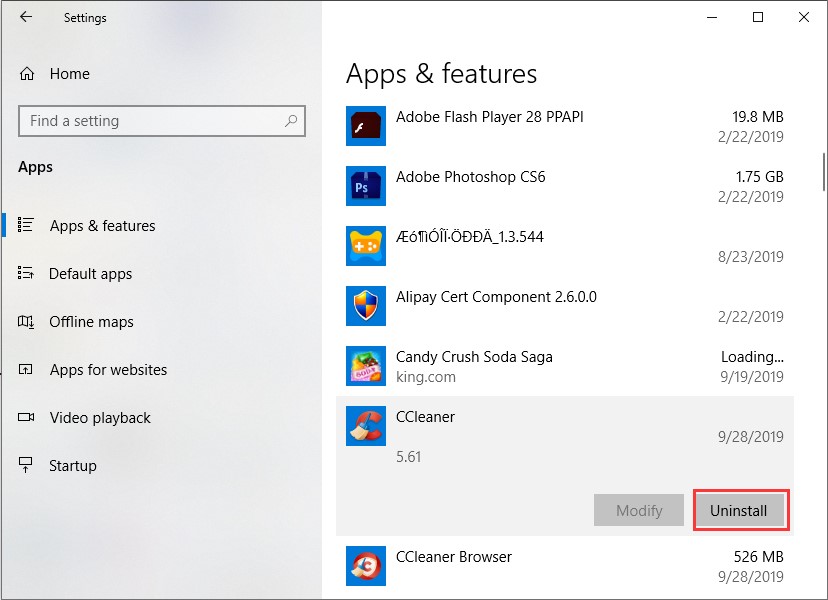Screen dimensions: 828x600
Task: Select the garbled-name 1.3.544 app entry
Action: 564,246
